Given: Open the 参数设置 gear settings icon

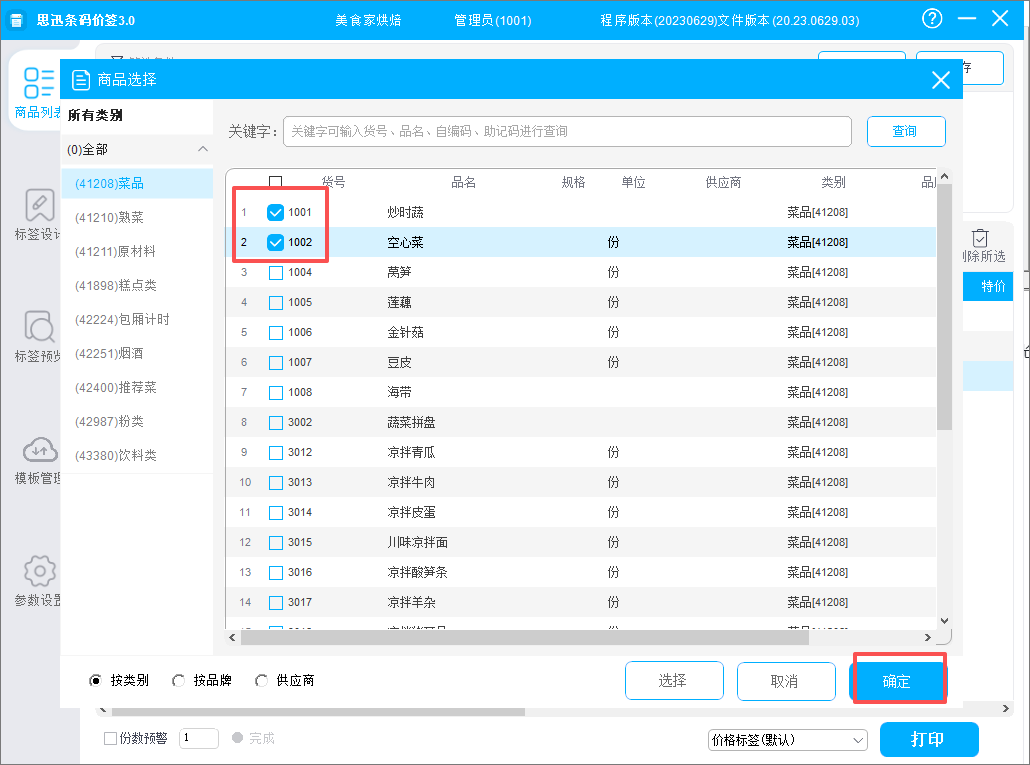Looking at the screenshot, I should (x=39, y=571).
